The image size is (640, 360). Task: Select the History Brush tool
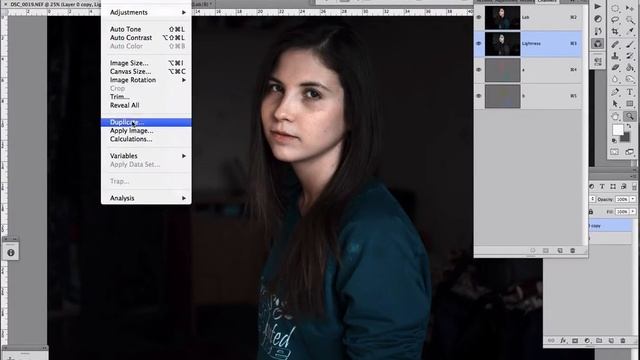(x=630, y=56)
